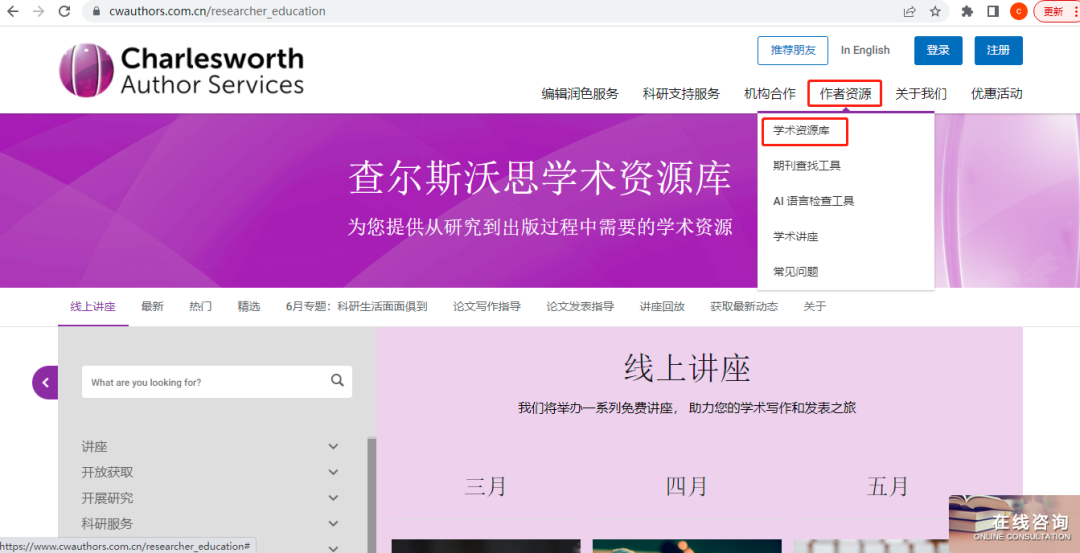Click the lock icon in the address bar
This screenshot has height=553, width=1080.
point(96,12)
